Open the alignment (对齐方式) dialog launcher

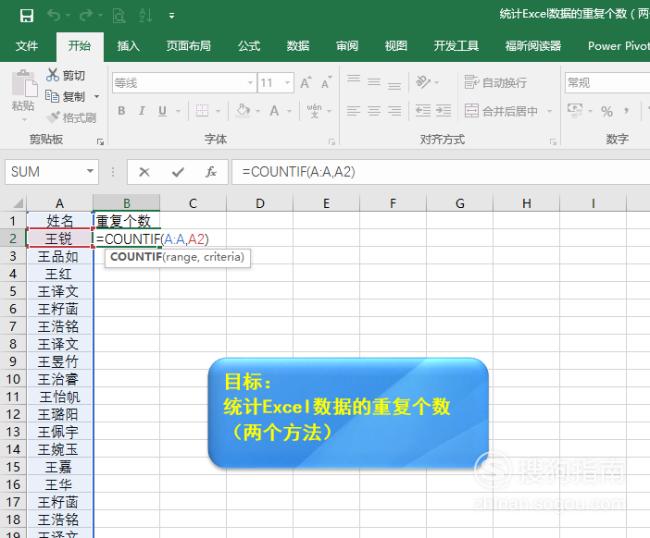click(553, 142)
